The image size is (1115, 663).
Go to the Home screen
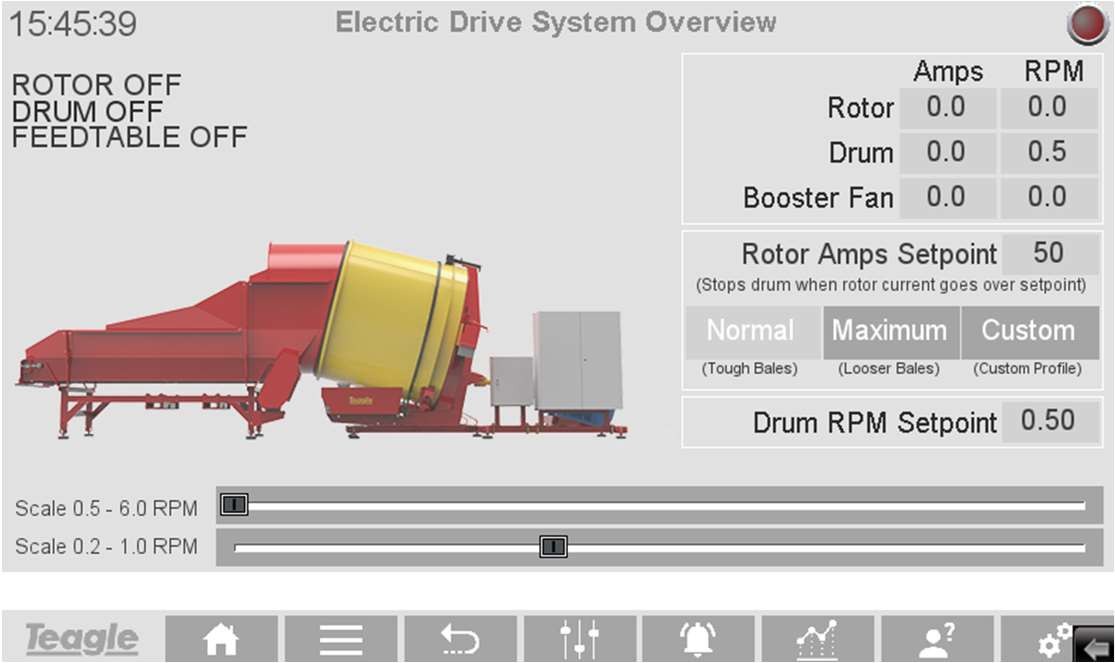(x=221, y=639)
